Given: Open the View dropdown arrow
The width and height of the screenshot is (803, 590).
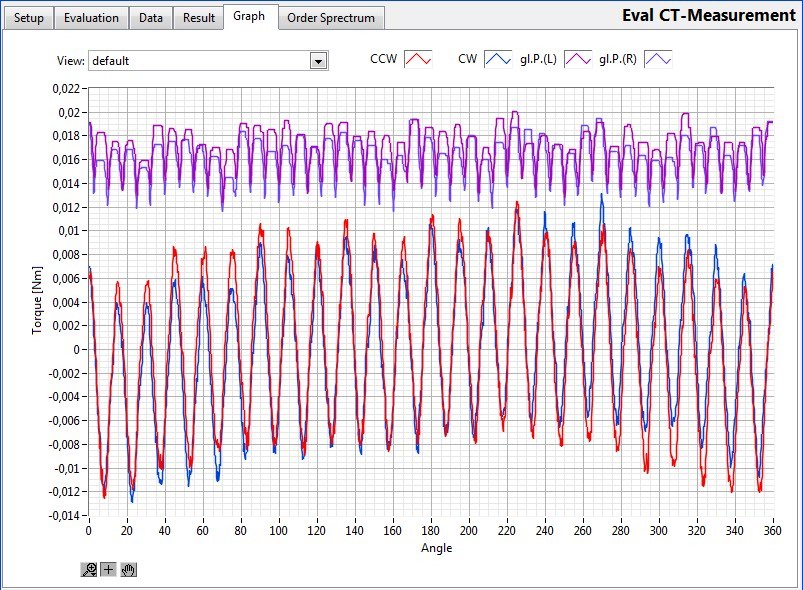Looking at the screenshot, I should click(318, 61).
